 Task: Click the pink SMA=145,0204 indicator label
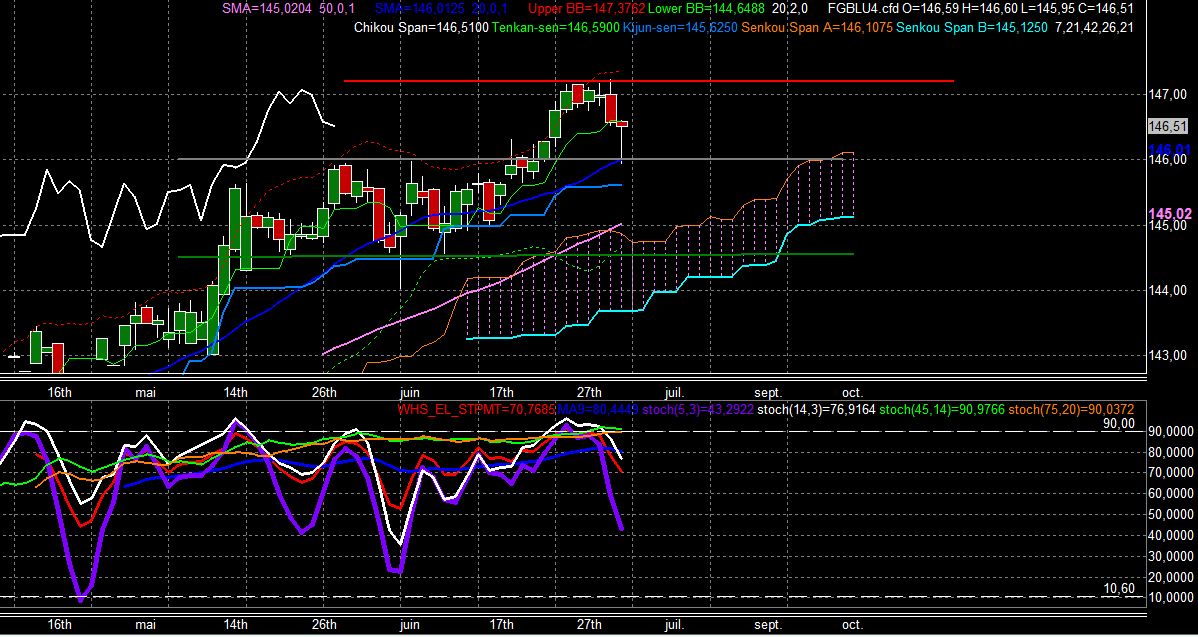click(267, 9)
